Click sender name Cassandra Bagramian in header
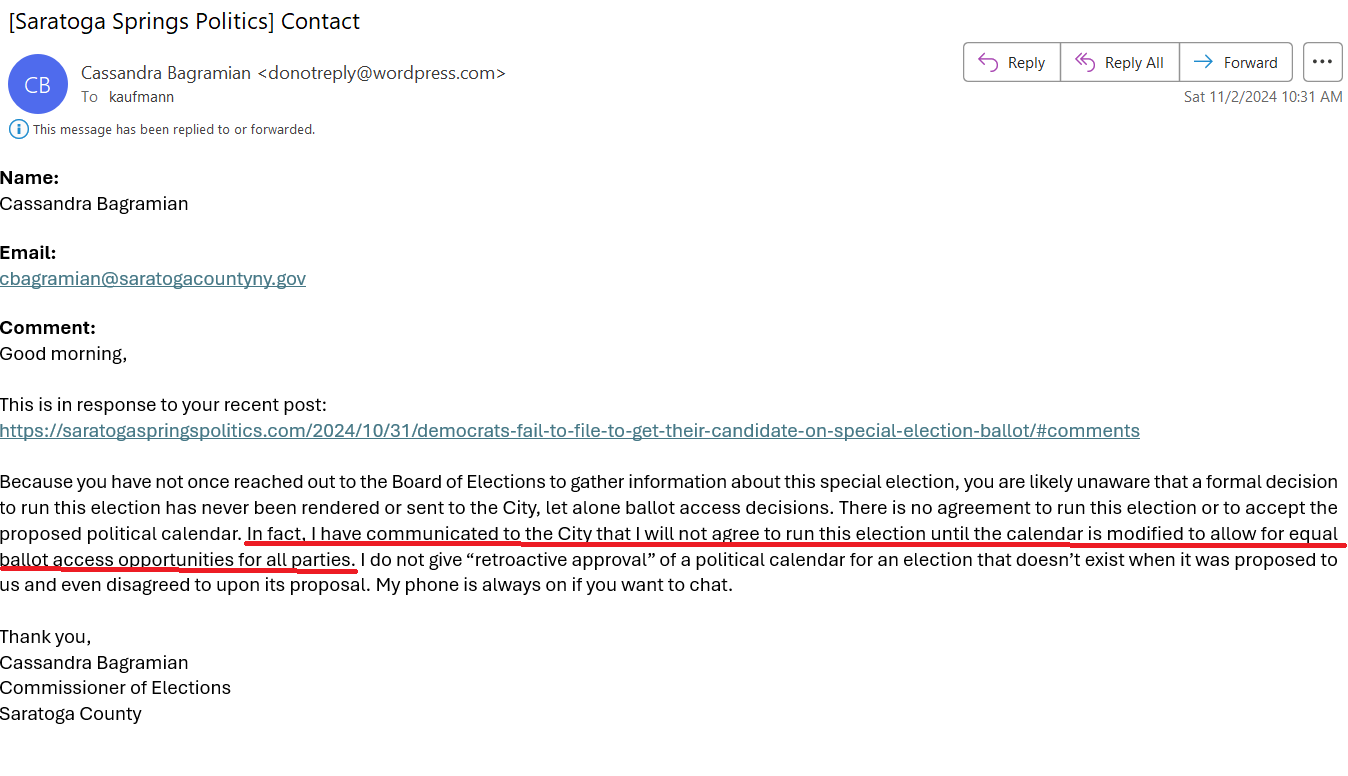The image size is (1348, 776). click(x=166, y=73)
